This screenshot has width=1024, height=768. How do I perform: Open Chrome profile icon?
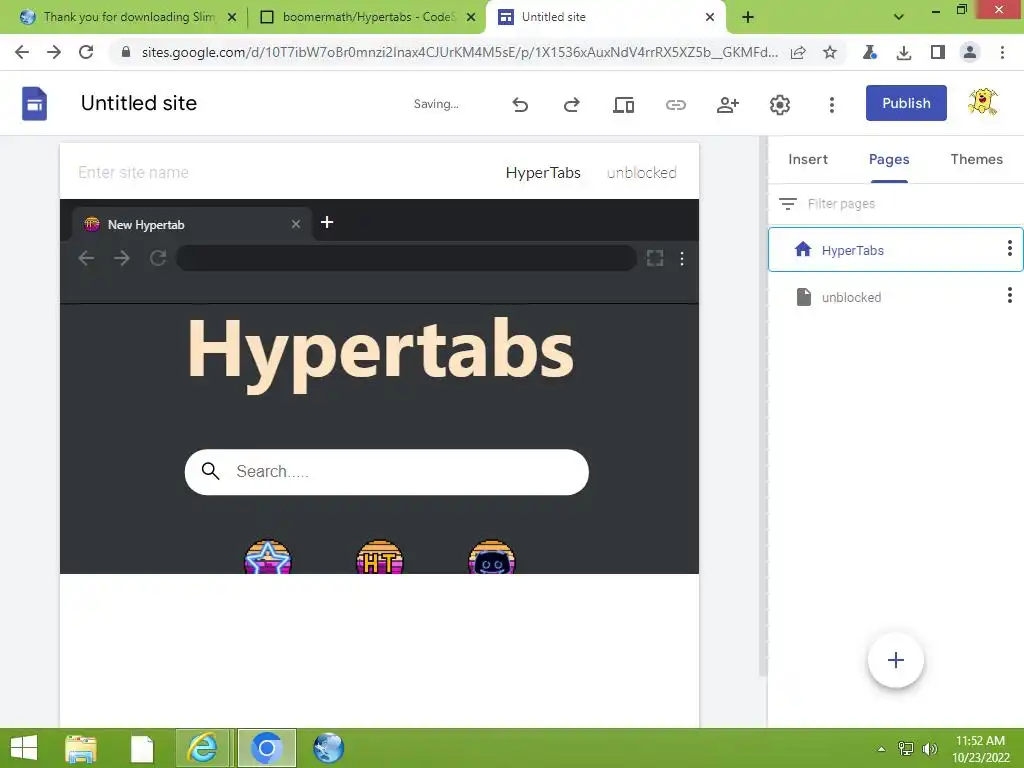pyautogui.click(x=970, y=52)
